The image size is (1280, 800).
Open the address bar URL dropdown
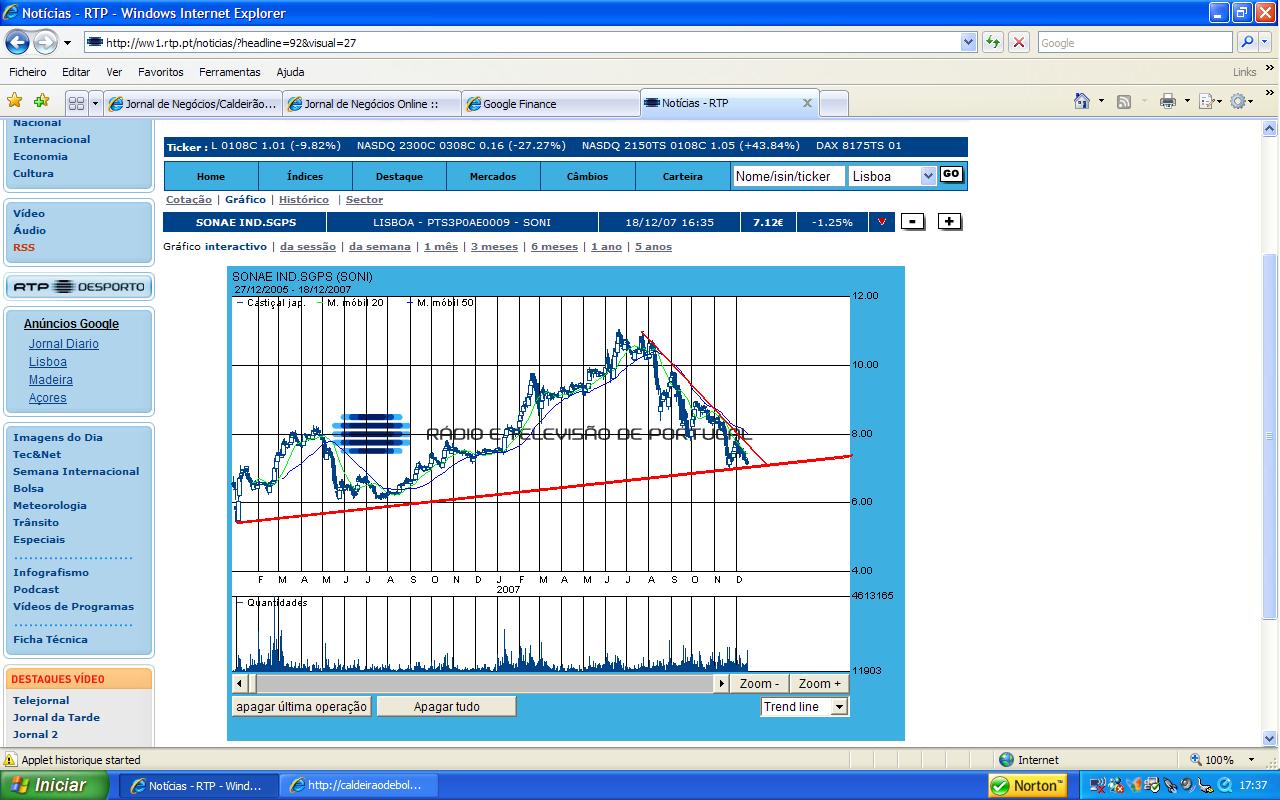968,42
